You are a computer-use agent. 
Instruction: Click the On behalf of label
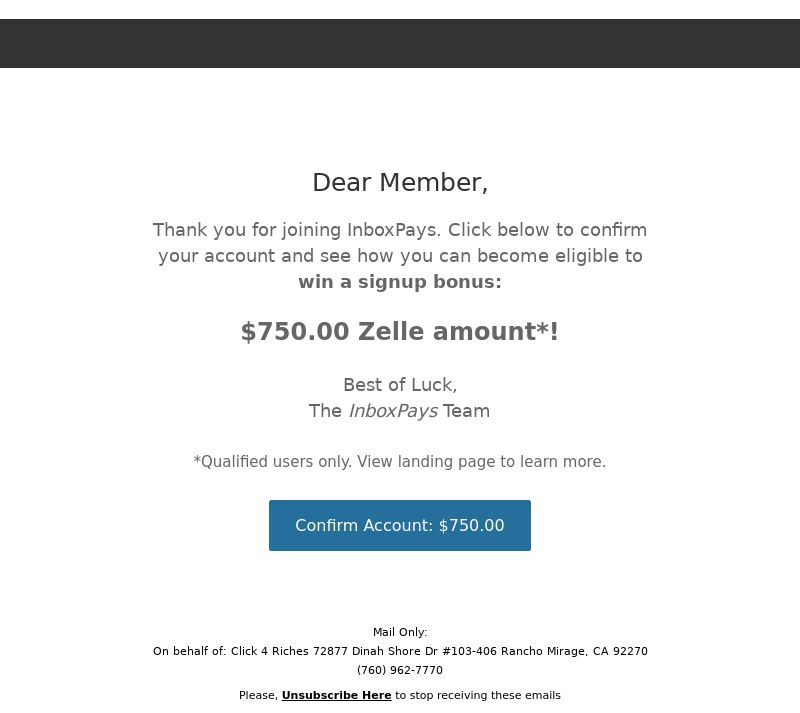[x=189, y=651]
